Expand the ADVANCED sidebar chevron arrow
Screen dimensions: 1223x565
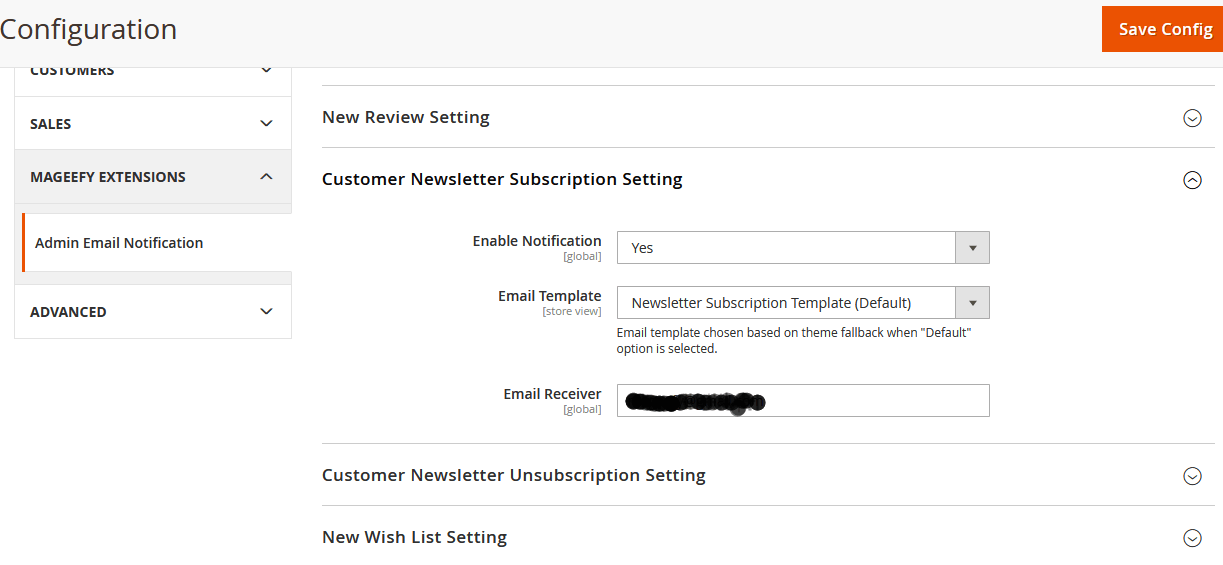tap(266, 311)
